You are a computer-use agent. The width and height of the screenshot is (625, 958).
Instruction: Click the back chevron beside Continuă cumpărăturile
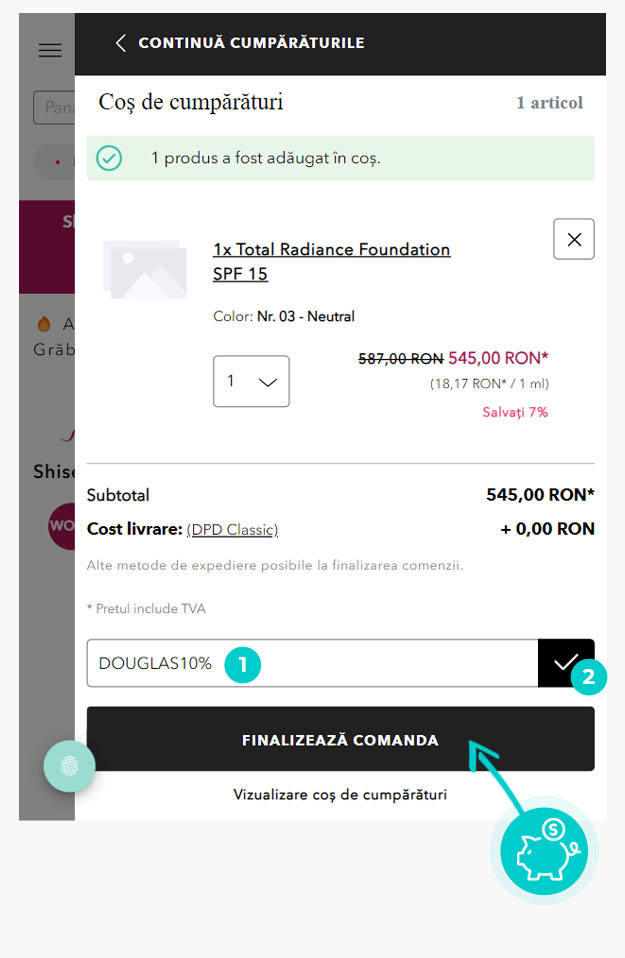121,43
